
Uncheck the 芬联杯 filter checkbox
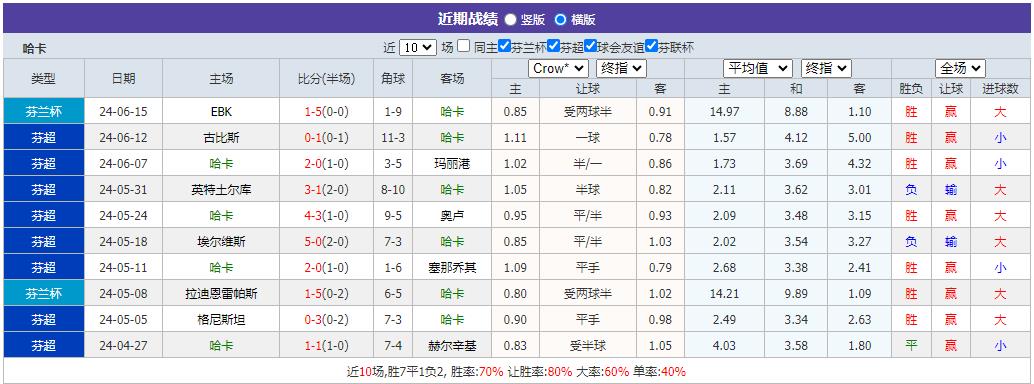[652, 46]
